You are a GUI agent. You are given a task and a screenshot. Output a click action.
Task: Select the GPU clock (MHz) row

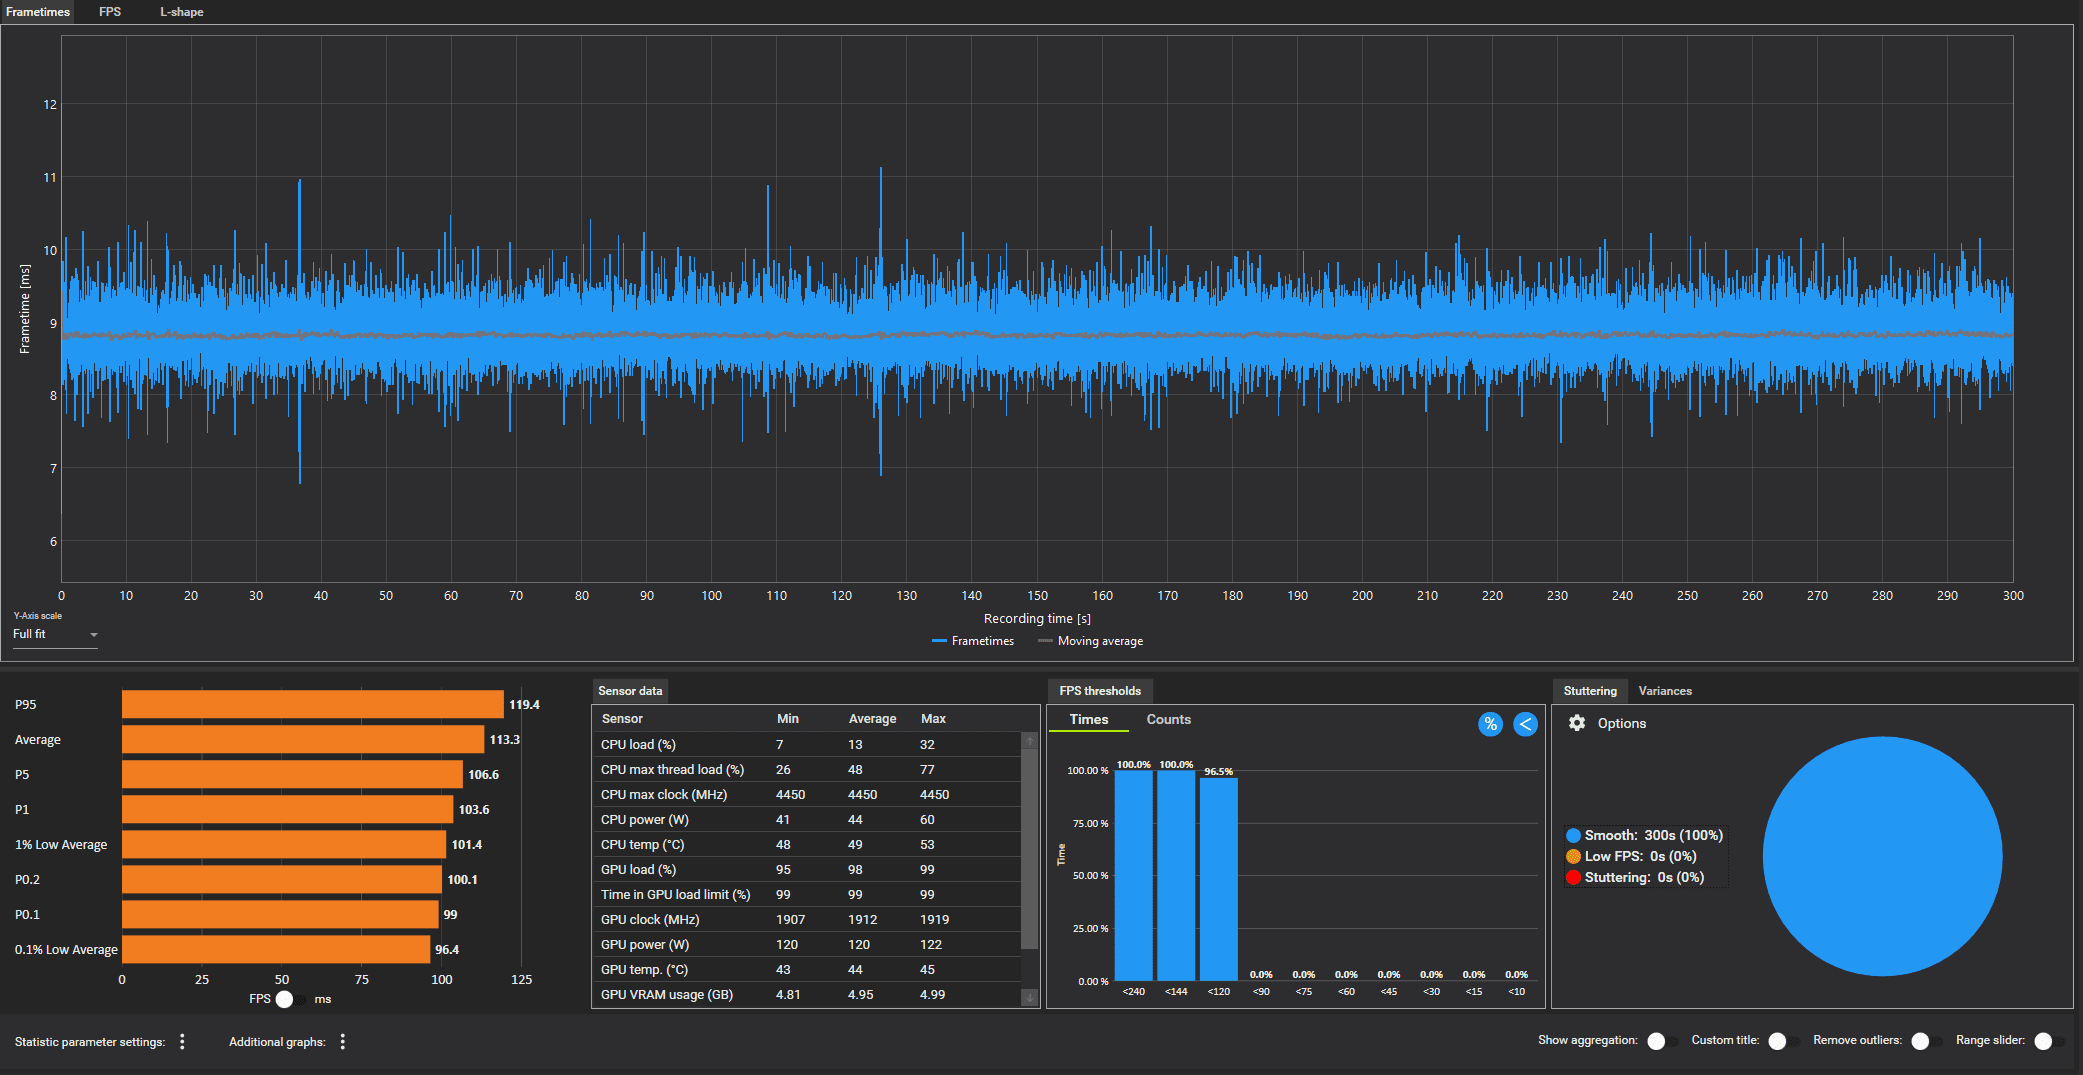pos(807,920)
